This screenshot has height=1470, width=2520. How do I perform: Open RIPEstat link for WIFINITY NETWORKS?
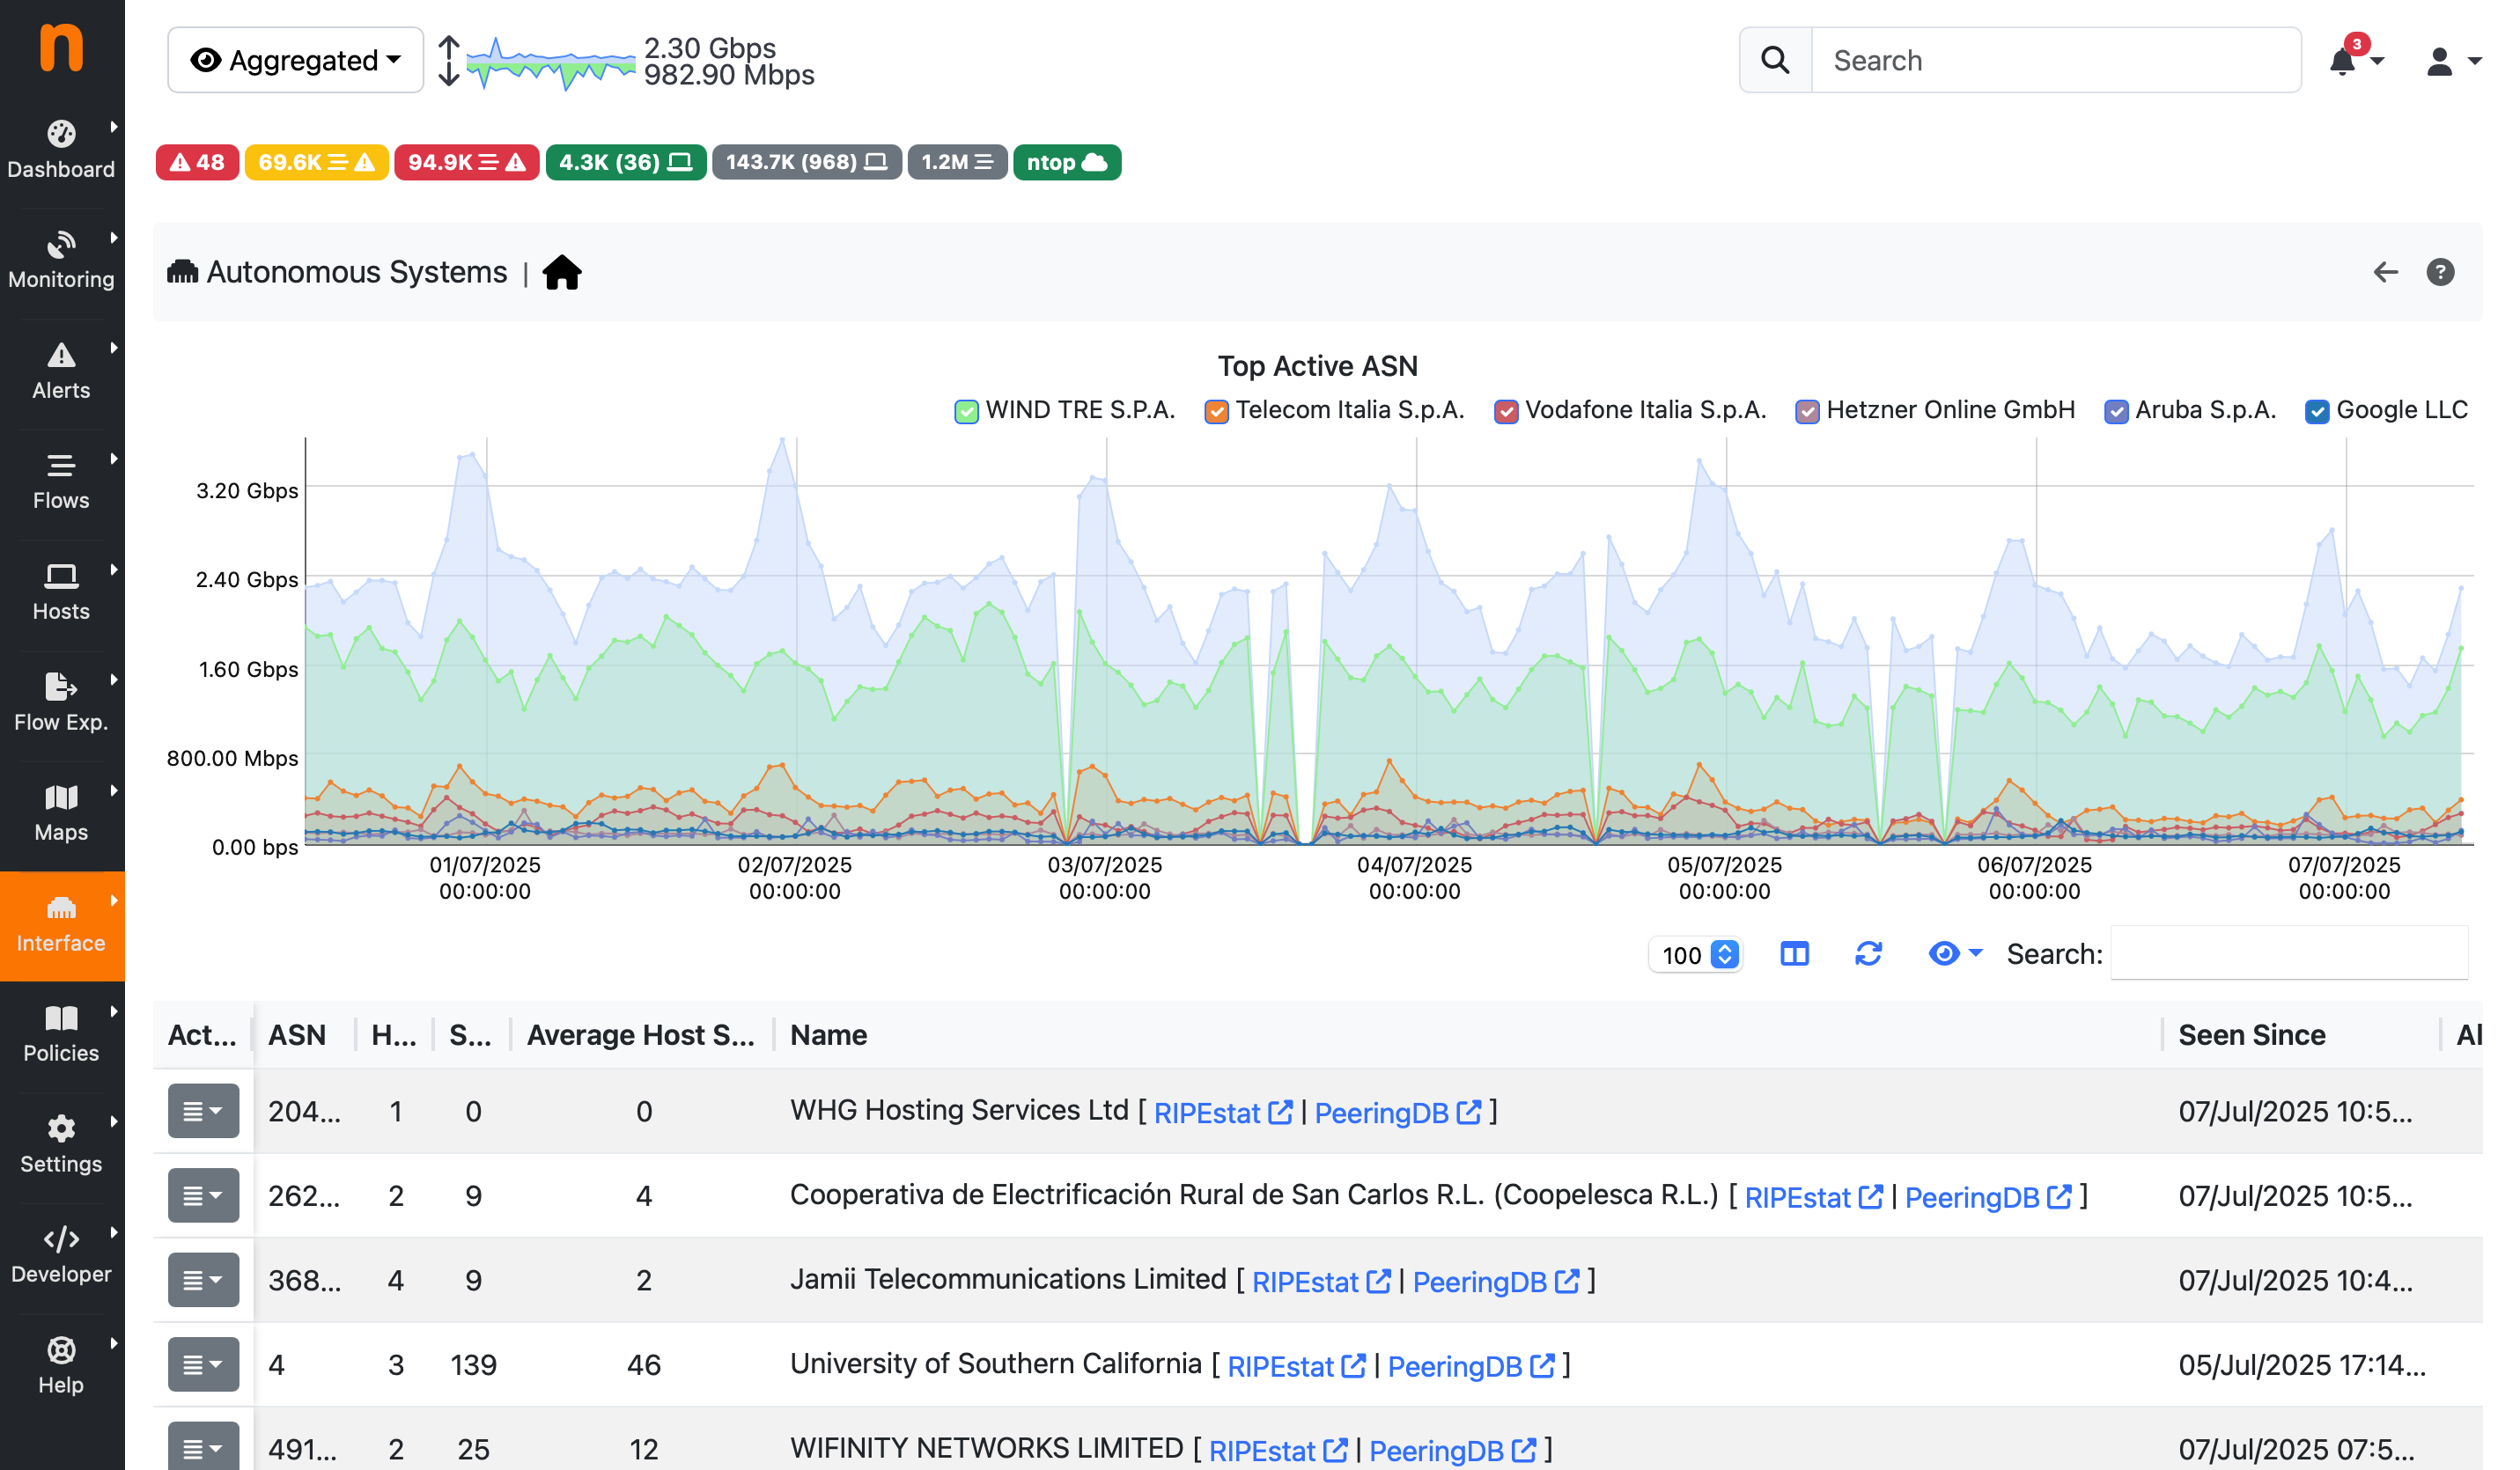coord(1278,1450)
